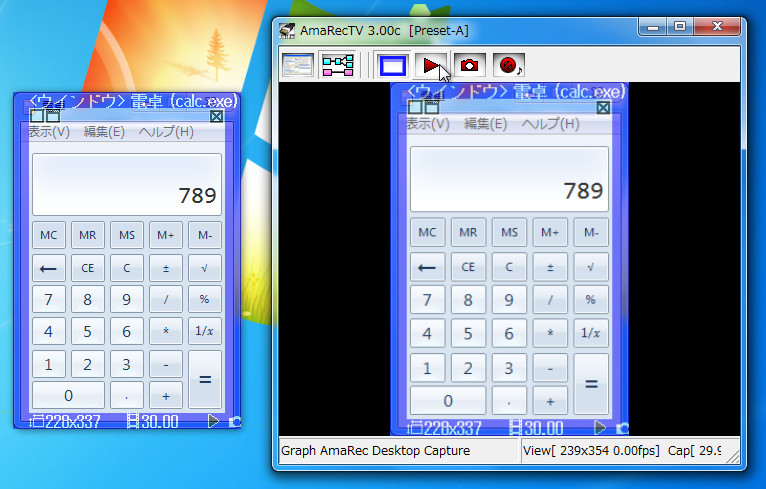Image resolution: width=766 pixels, height=489 pixels.
Task: Click CE button in left calculator
Action: coord(87,268)
